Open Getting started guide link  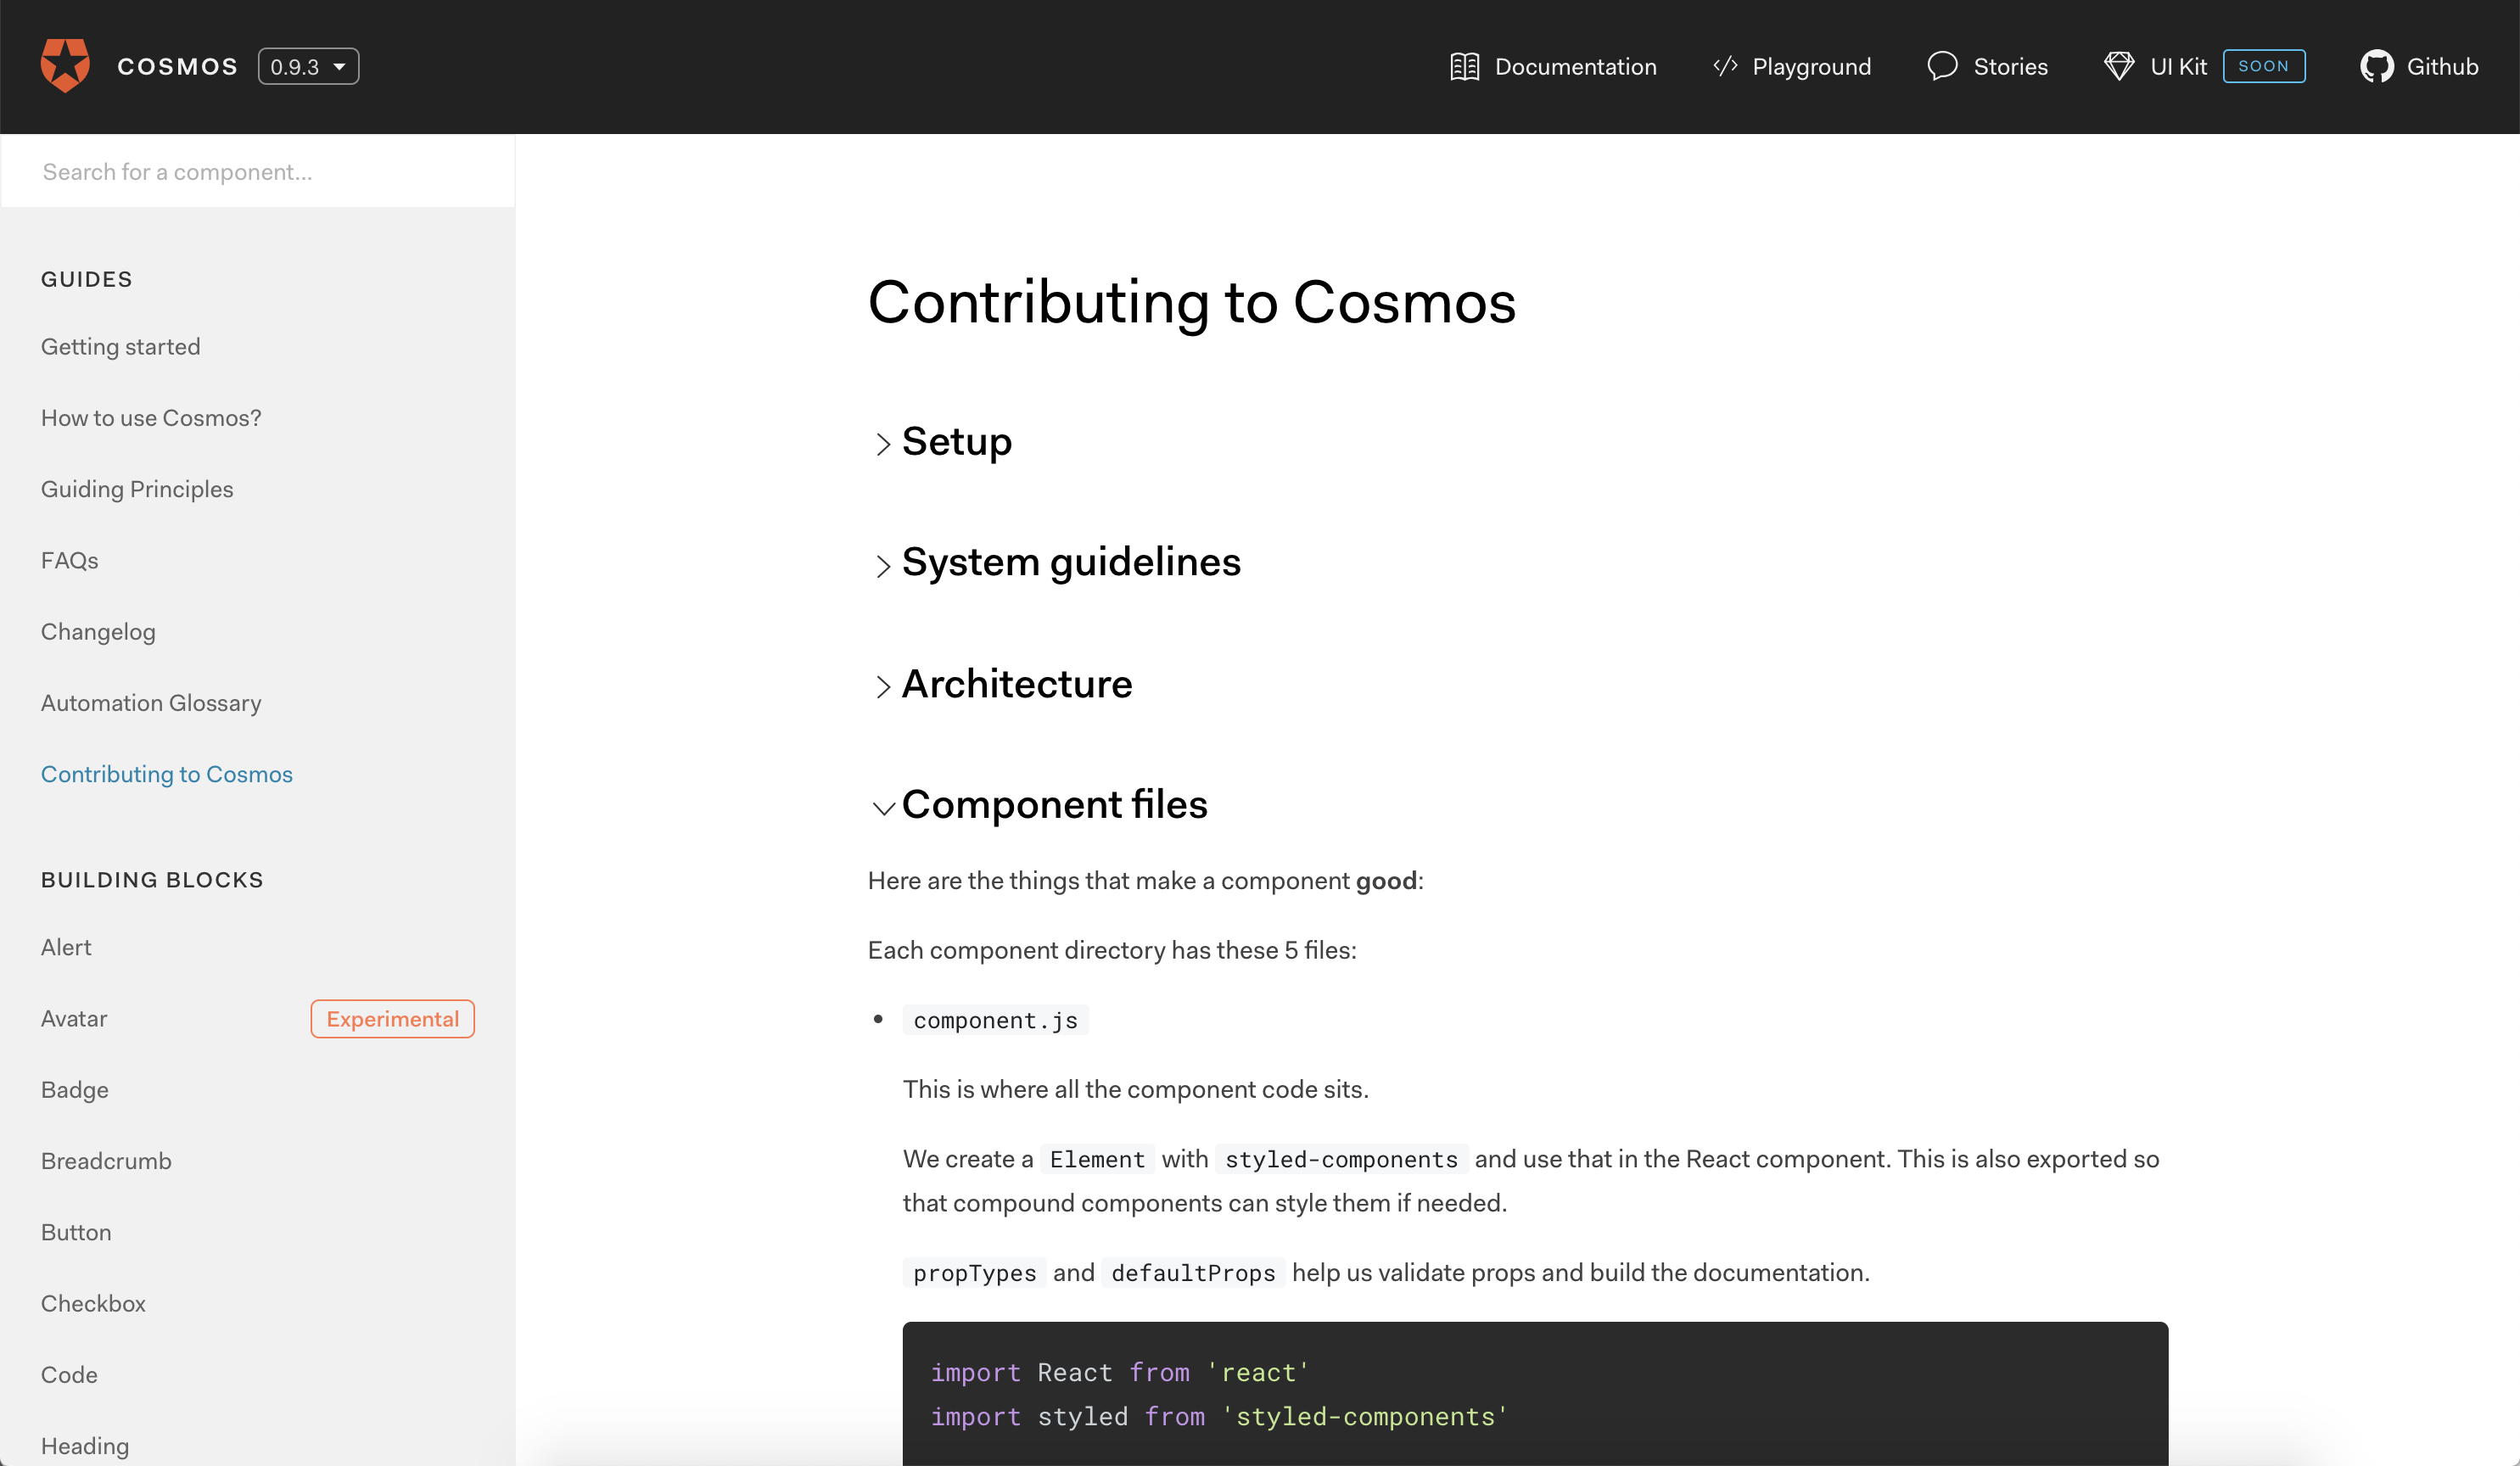coord(120,347)
